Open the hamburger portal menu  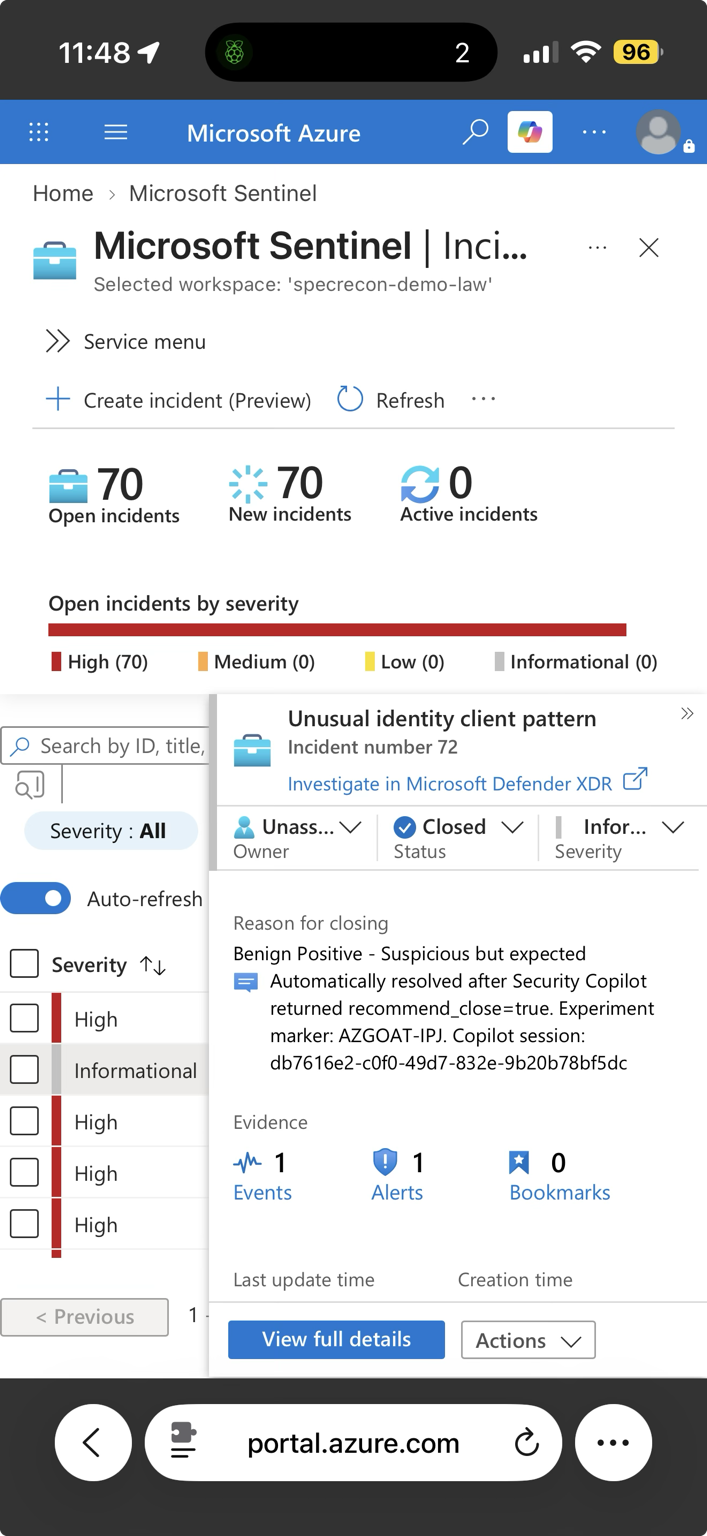tap(116, 132)
